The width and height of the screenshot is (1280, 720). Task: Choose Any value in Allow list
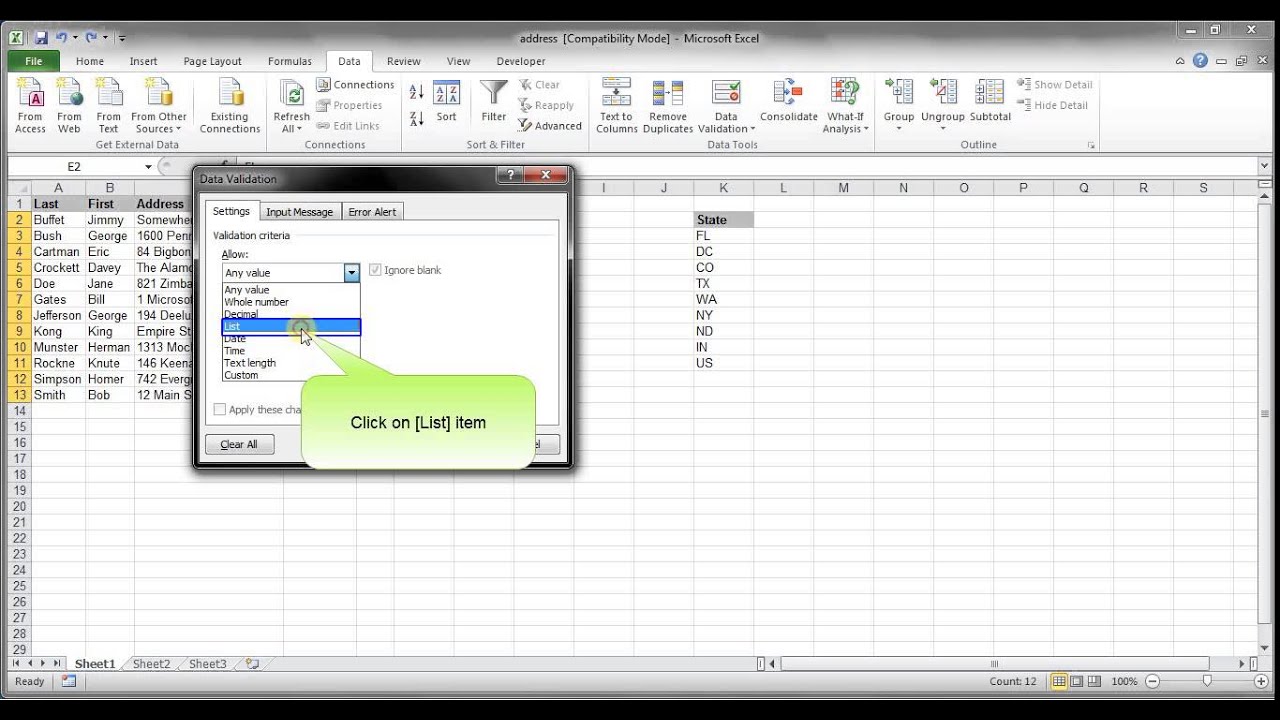point(290,290)
